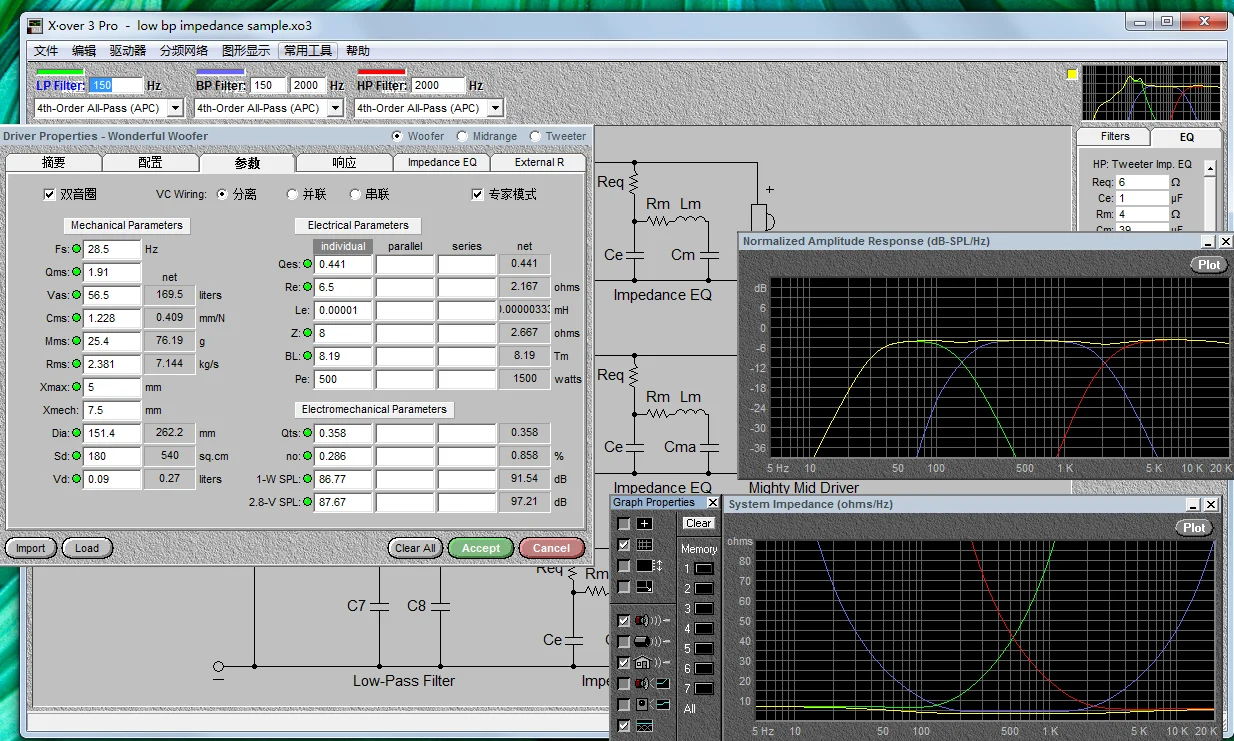
Task: Click the blue BP Filter color bar
Action: click(x=220, y=72)
